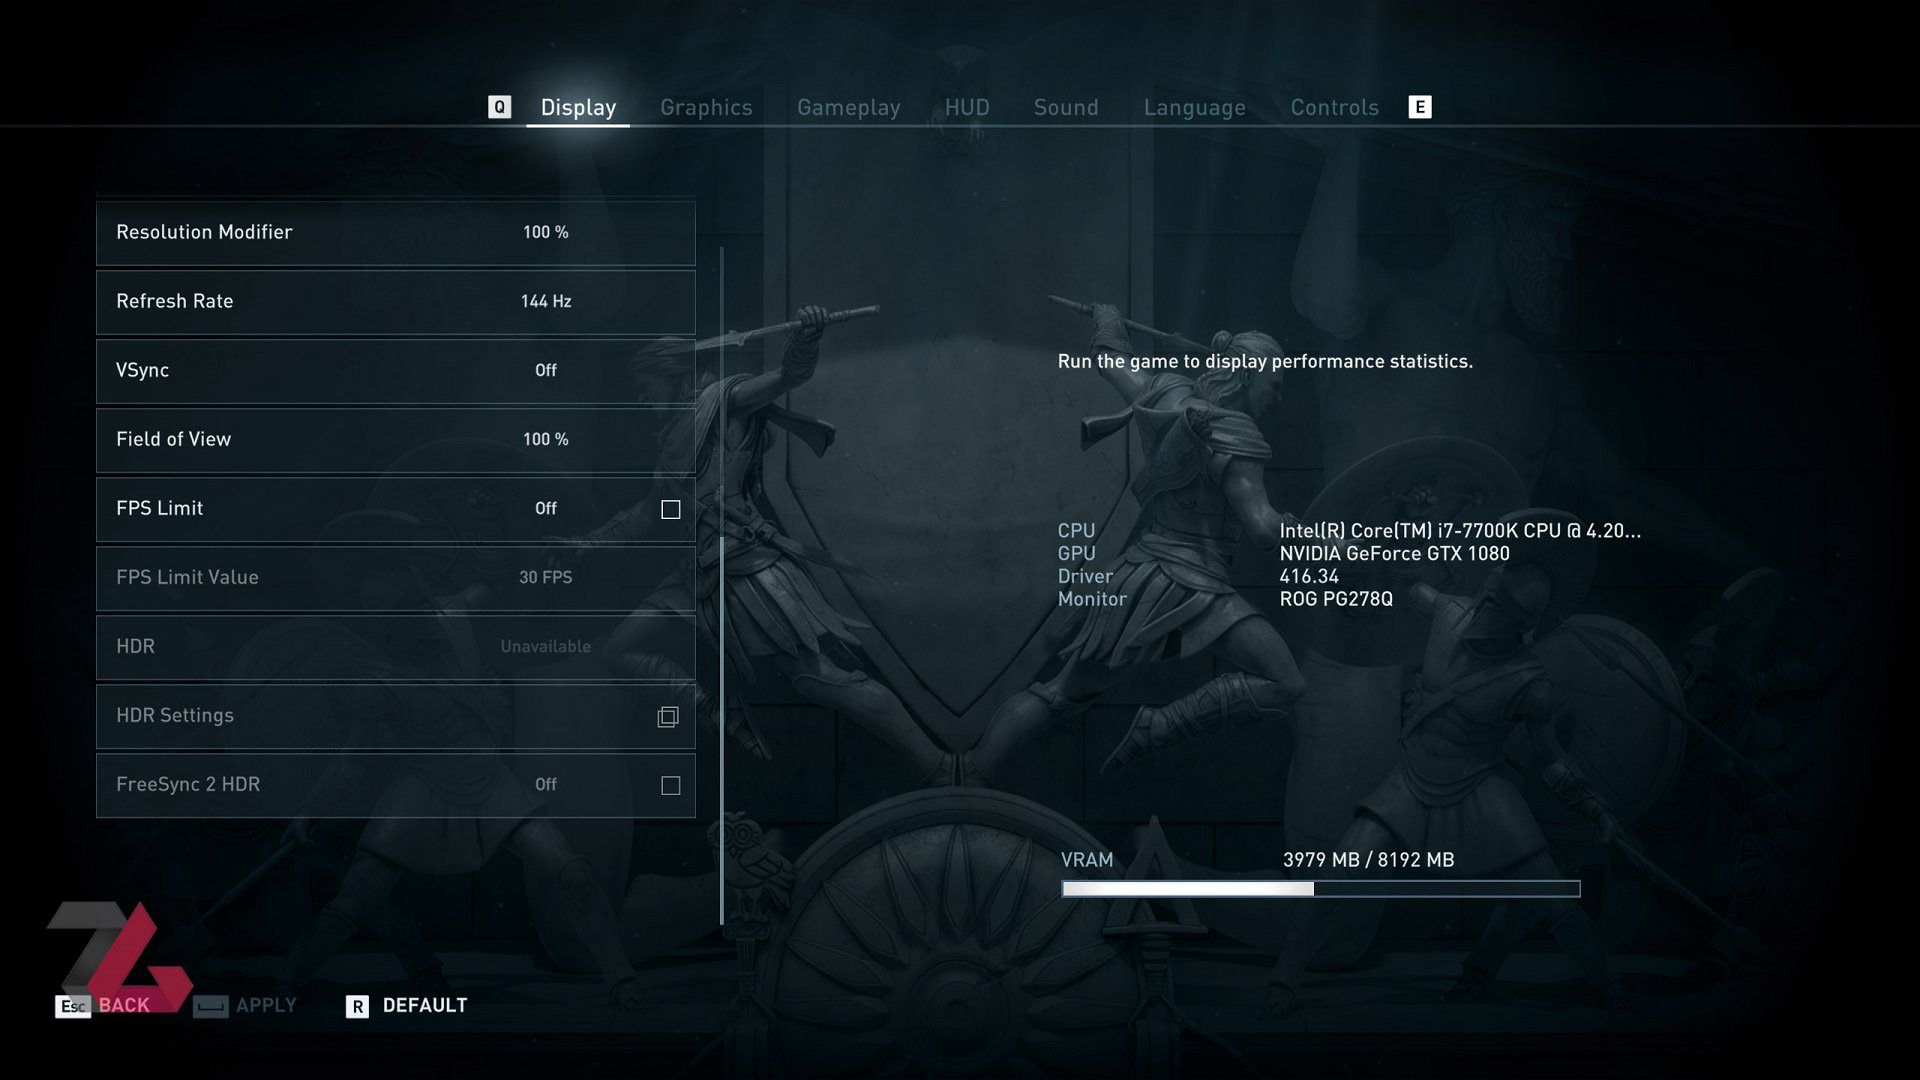Screen dimensions: 1920x1080
Task: Click the Q icon on the left
Action: 498,107
